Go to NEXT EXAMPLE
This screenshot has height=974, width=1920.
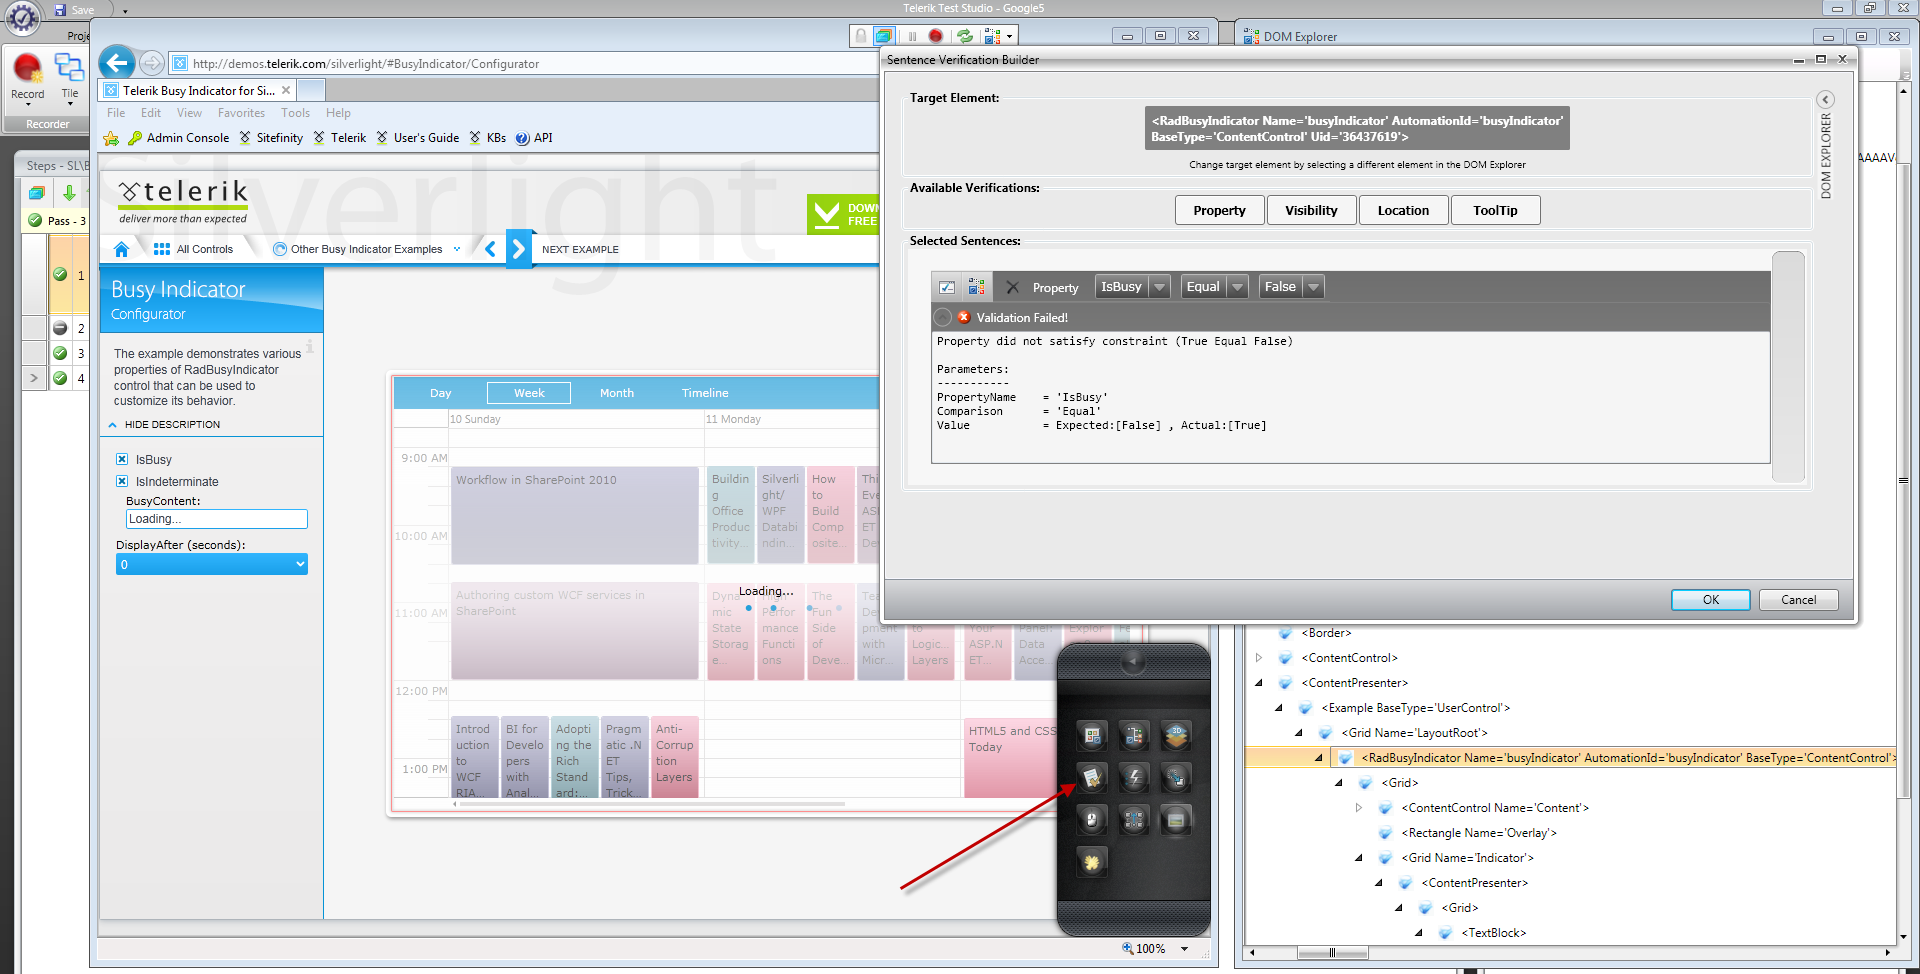click(580, 249)
